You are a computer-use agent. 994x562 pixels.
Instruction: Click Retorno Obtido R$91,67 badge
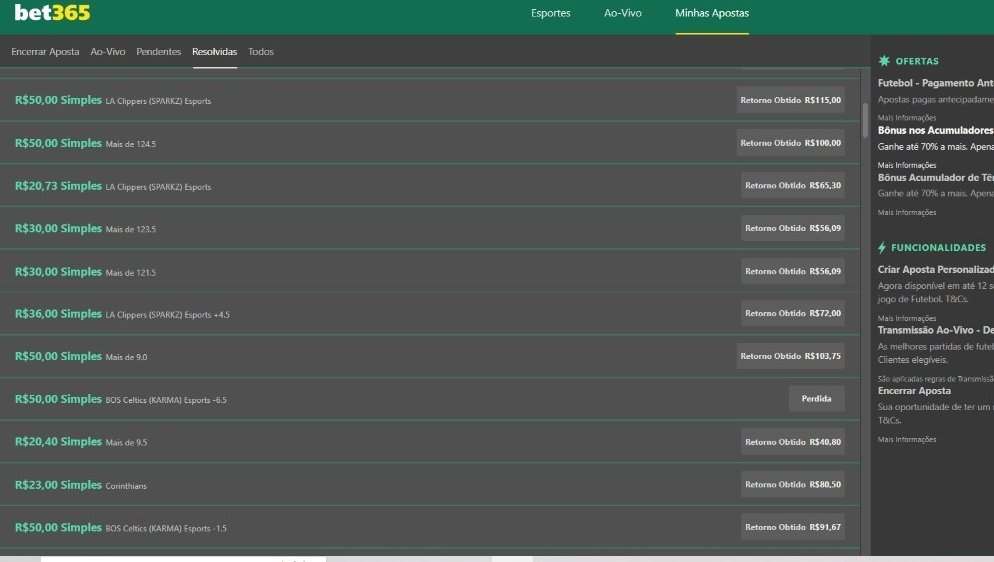pos(792,527)
